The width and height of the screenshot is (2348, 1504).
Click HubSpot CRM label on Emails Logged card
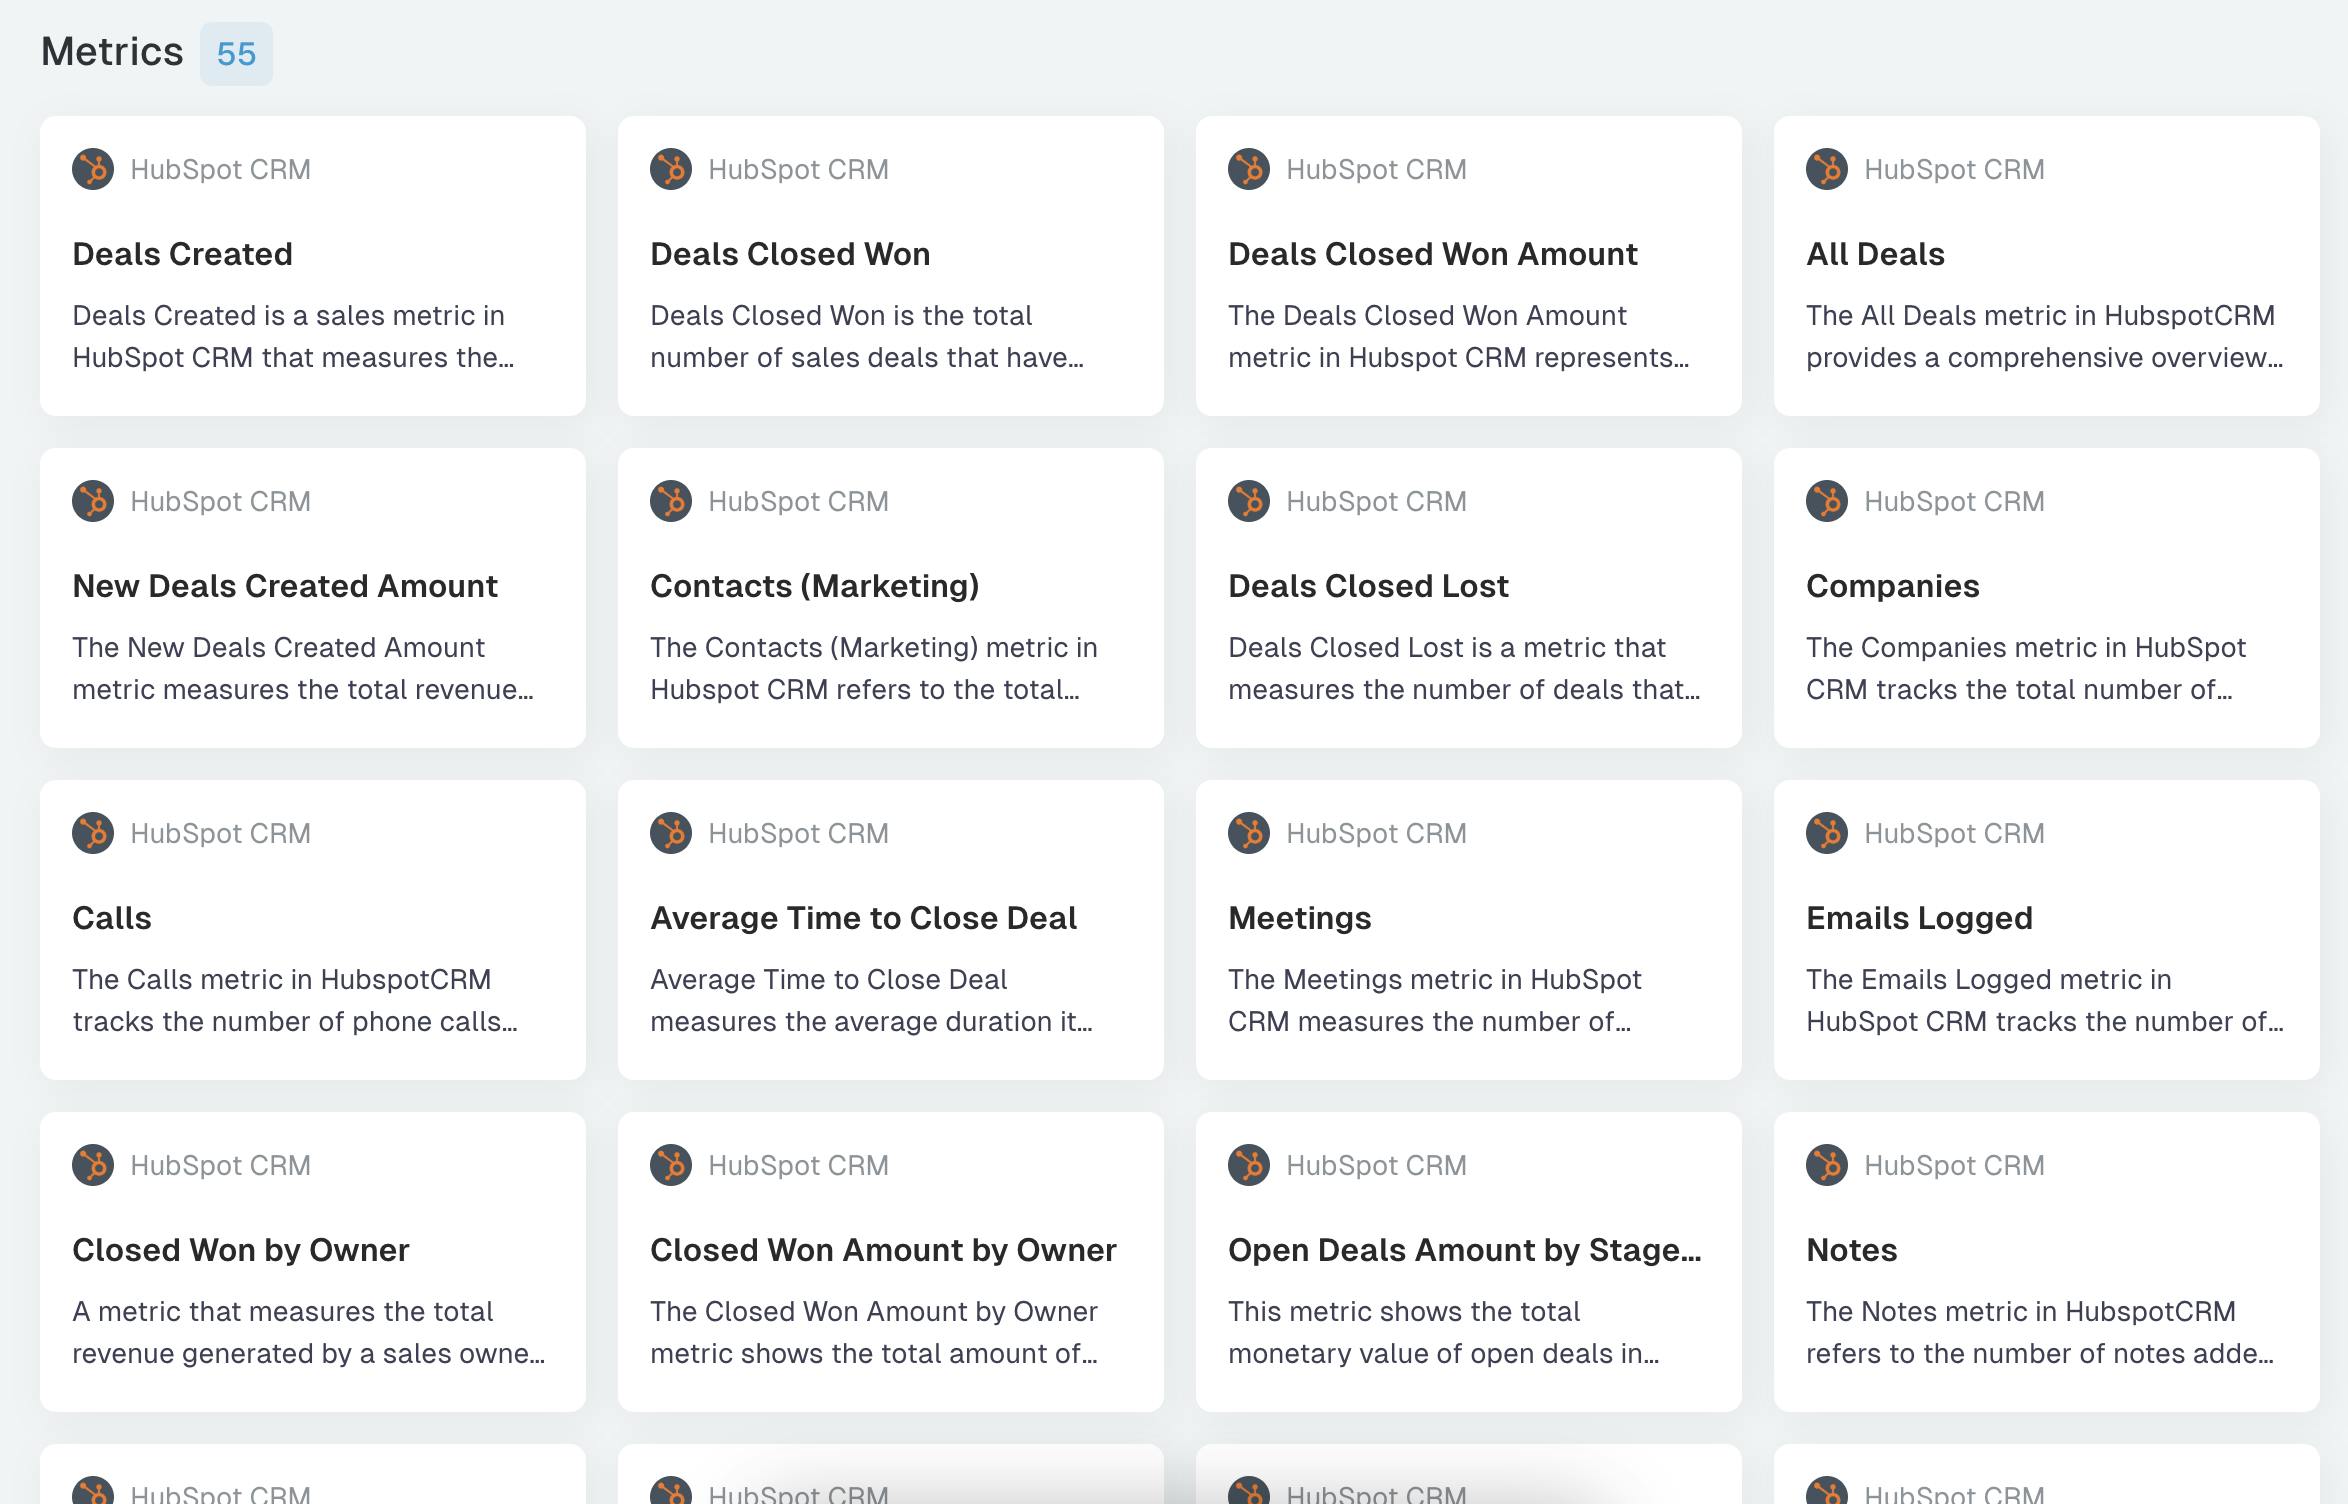coord(1954,833)
